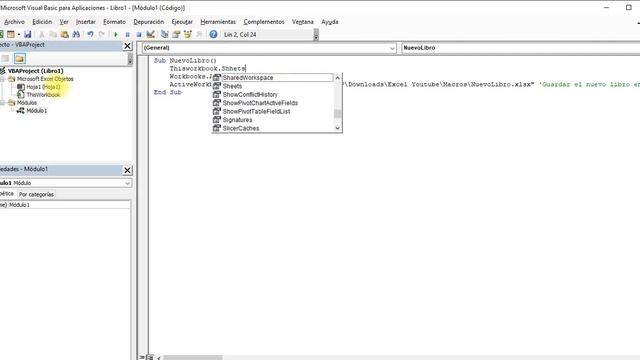
Task: Click the greyed-out Toolbox icon
Action: click(x=199, y=35)
